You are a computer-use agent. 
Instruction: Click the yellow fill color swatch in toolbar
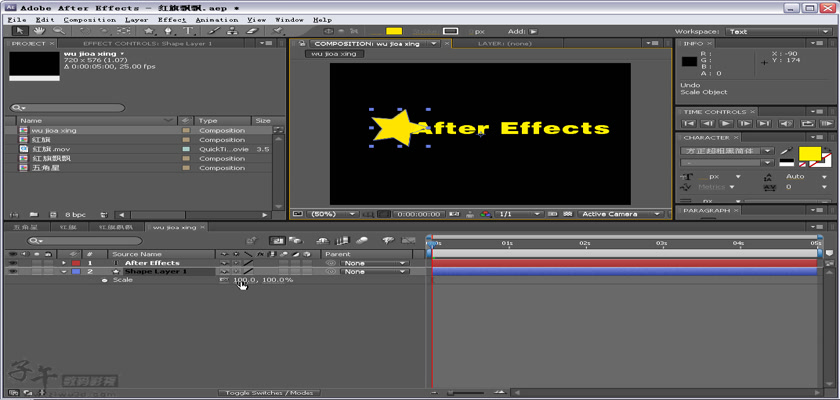click(x=394, y=32)
